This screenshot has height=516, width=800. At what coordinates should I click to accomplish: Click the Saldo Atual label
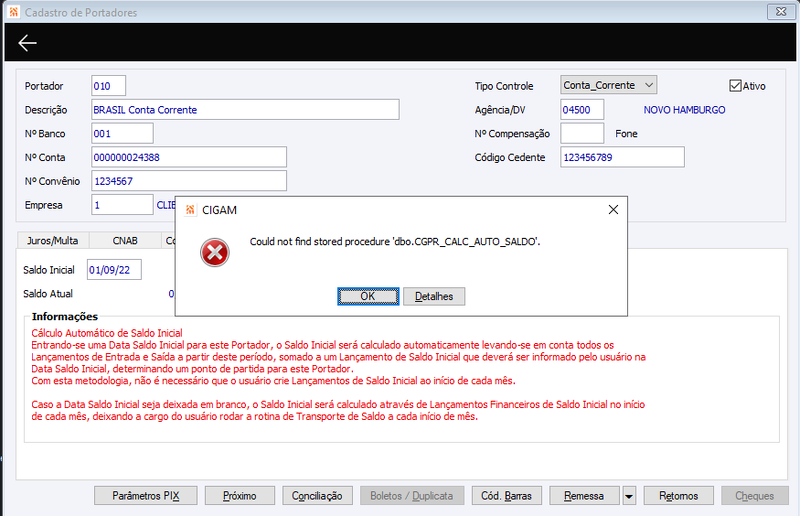click(x=48, y=293)
